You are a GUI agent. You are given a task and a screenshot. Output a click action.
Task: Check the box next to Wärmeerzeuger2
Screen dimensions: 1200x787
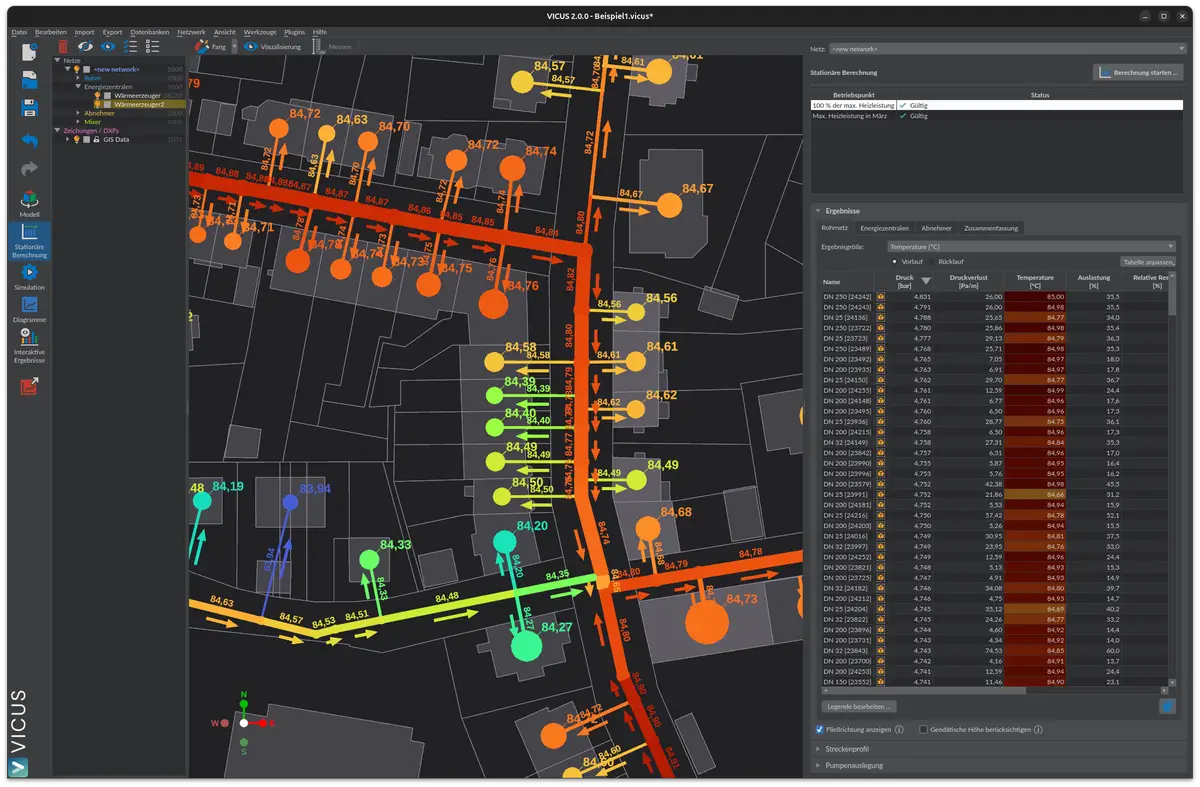tap(107, 104)
